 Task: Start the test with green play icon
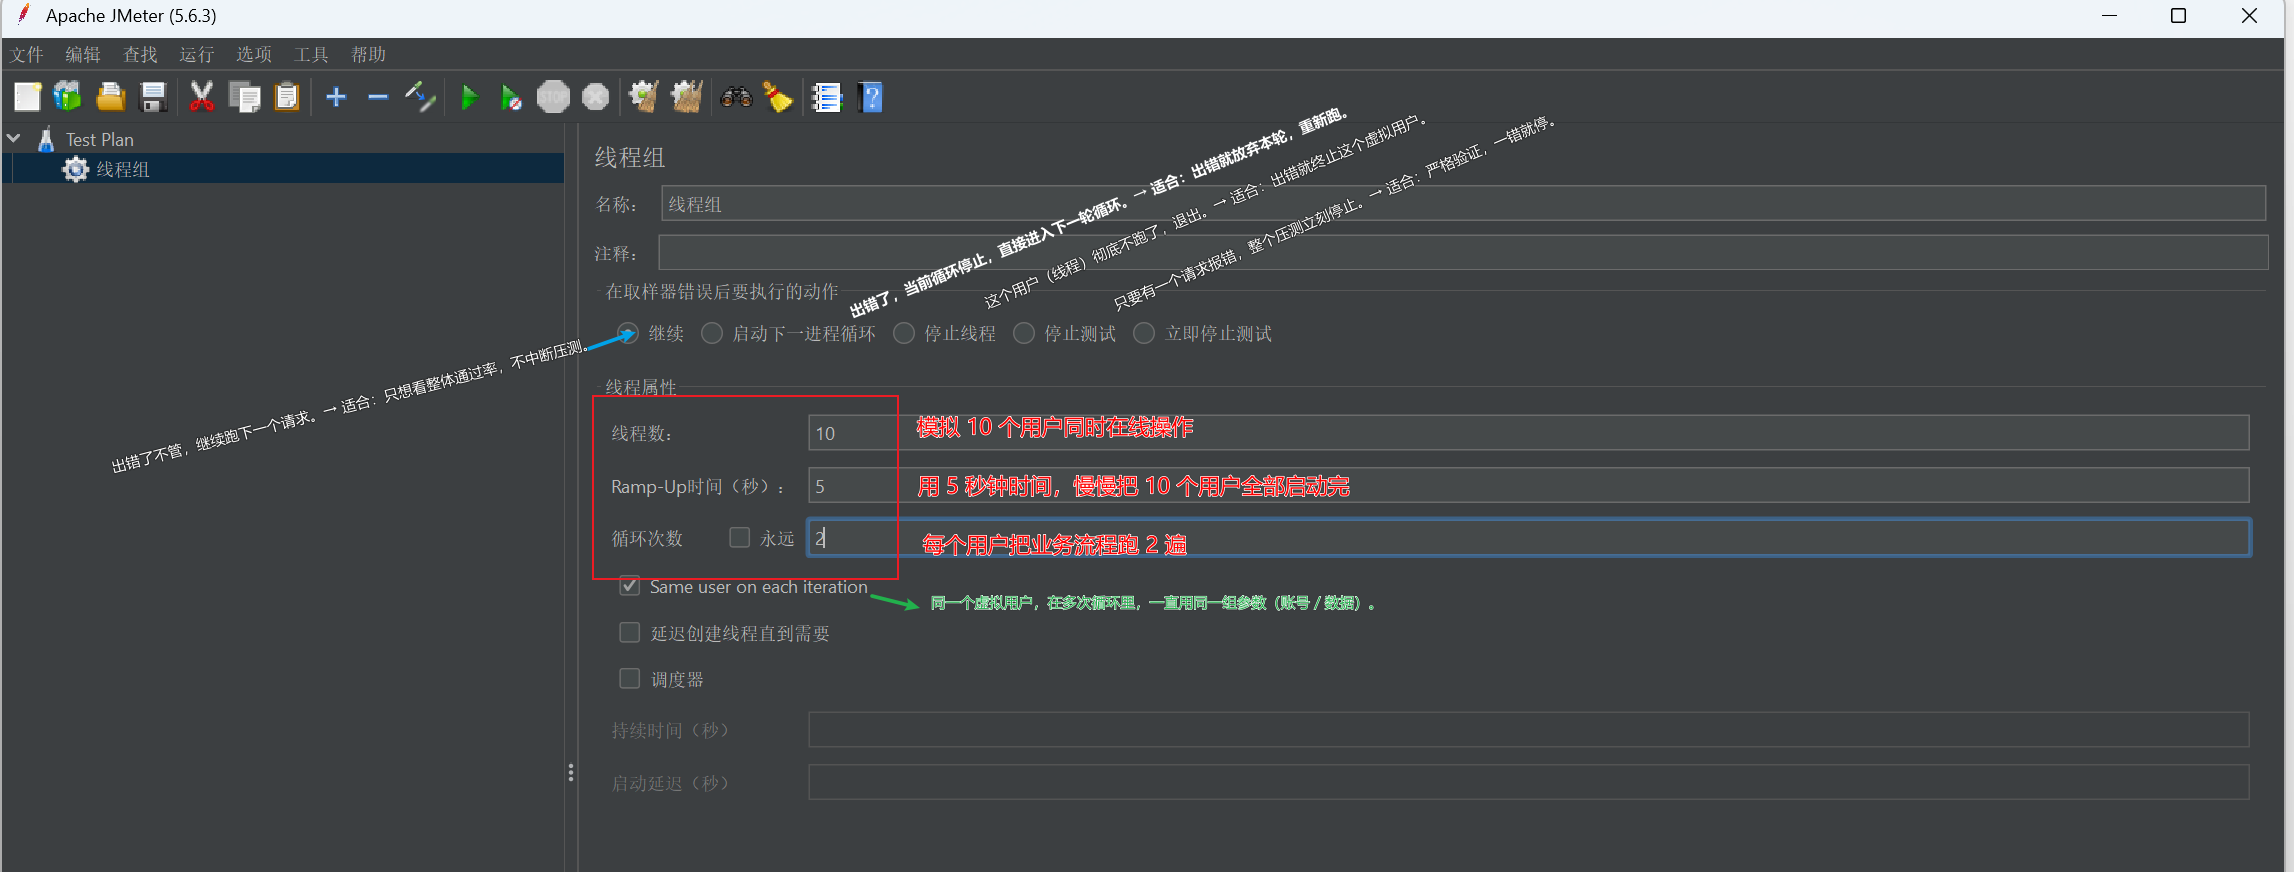pos(469,97)
